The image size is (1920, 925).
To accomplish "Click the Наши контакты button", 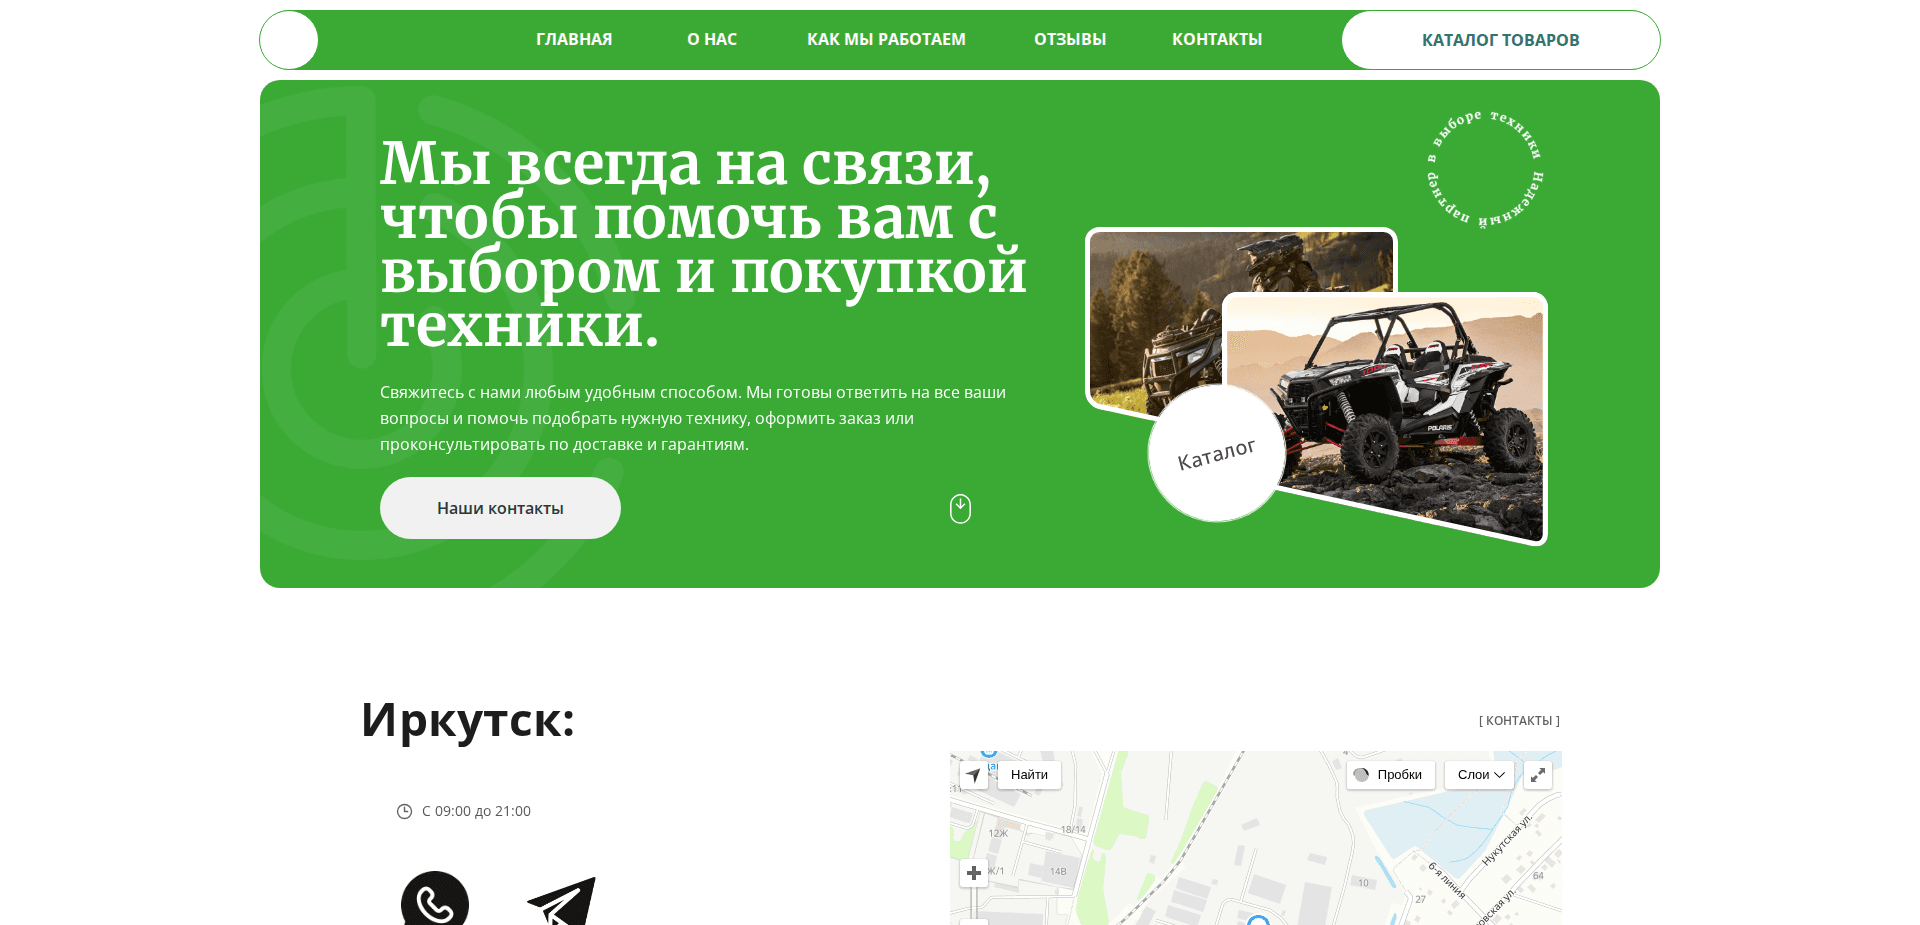I will coord(499,508).
